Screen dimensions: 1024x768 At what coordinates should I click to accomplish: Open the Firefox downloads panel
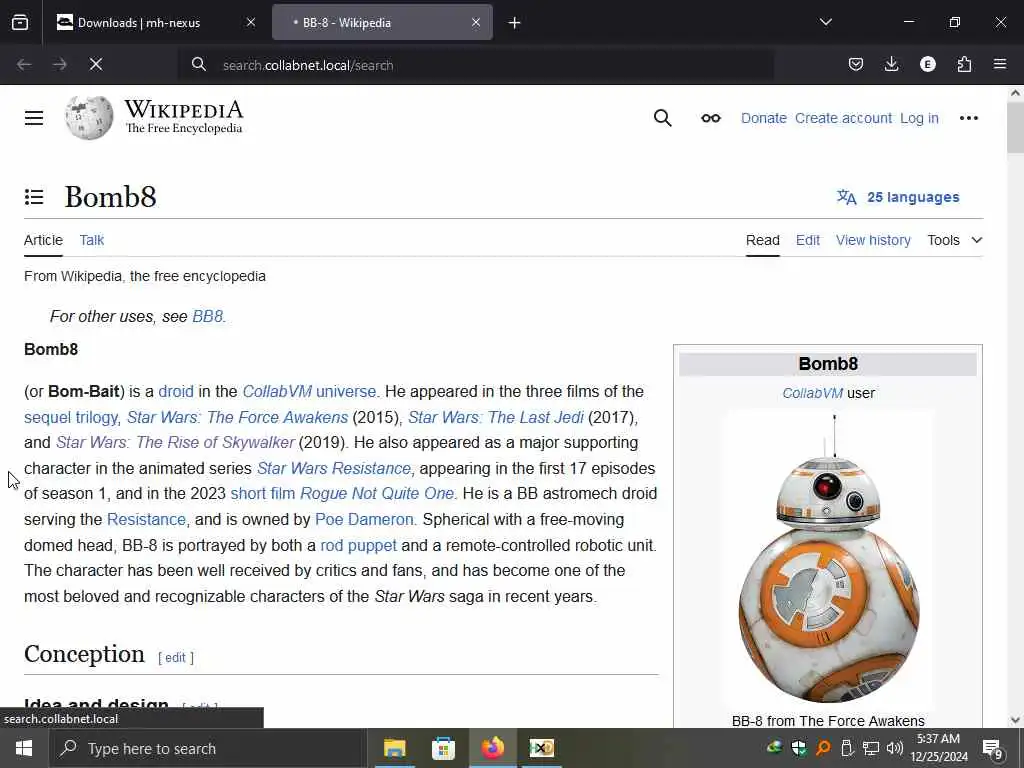[x=891, y=64]
